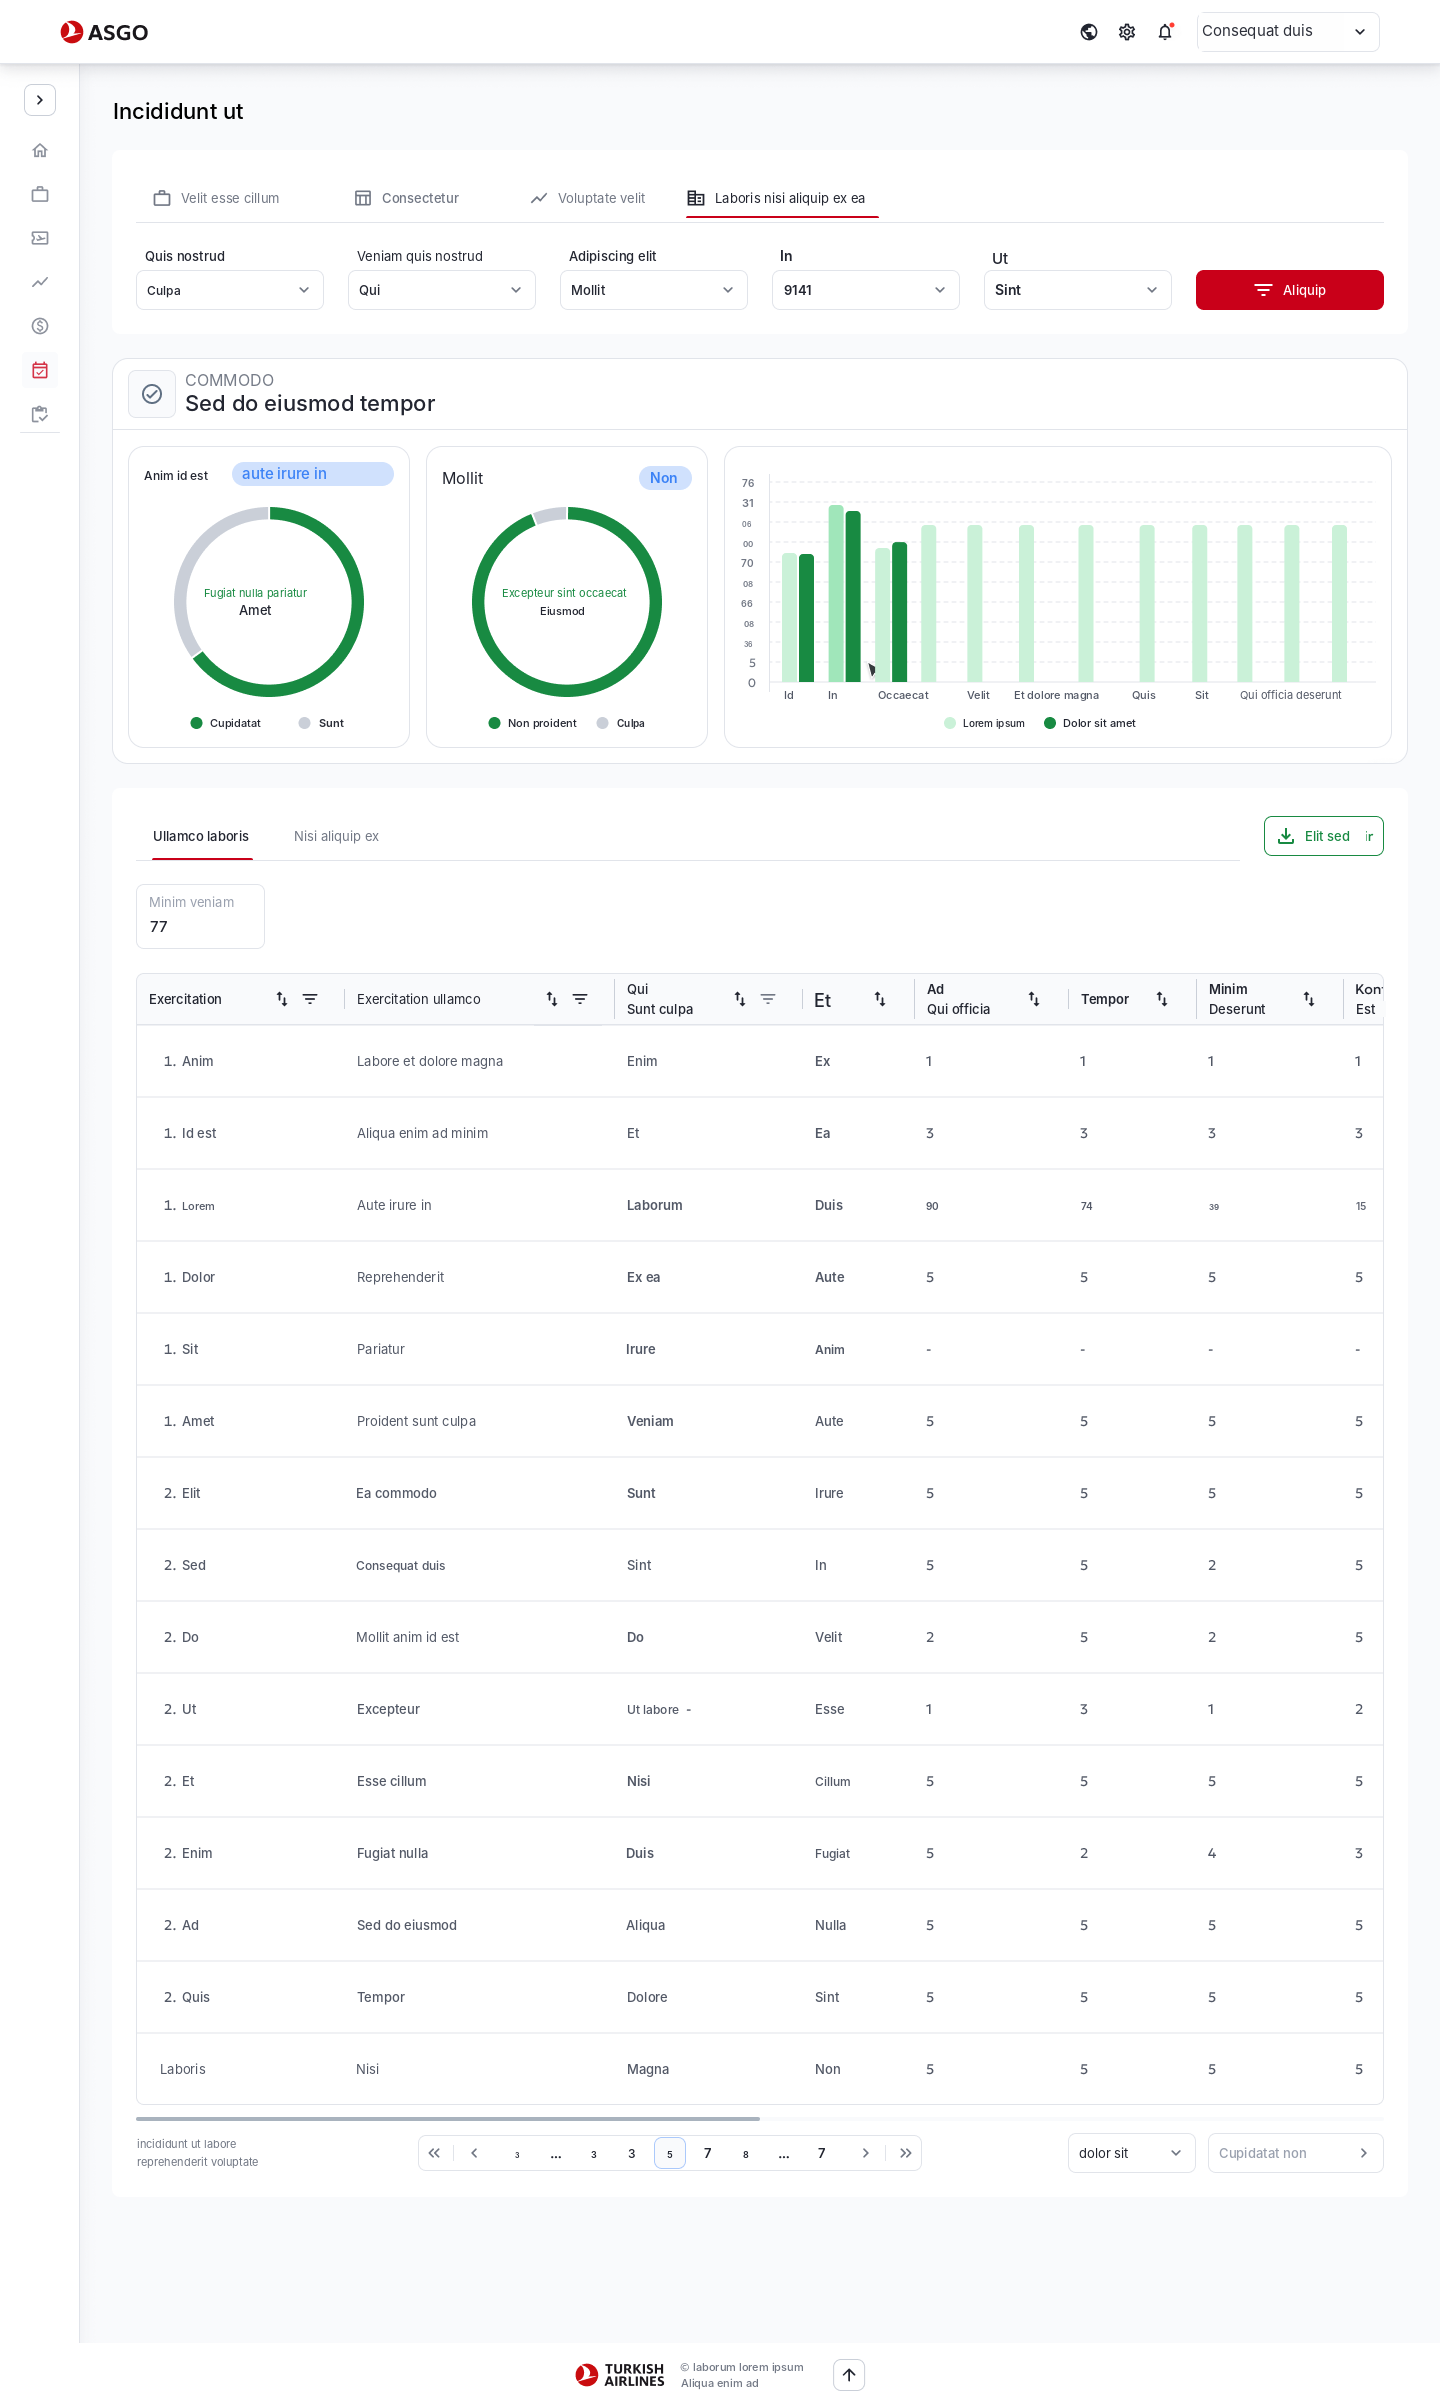The height and width of the screenshot is (2407, 1440).
Task: Click the red Aliquip filter button
Action: pos(1290,290)
